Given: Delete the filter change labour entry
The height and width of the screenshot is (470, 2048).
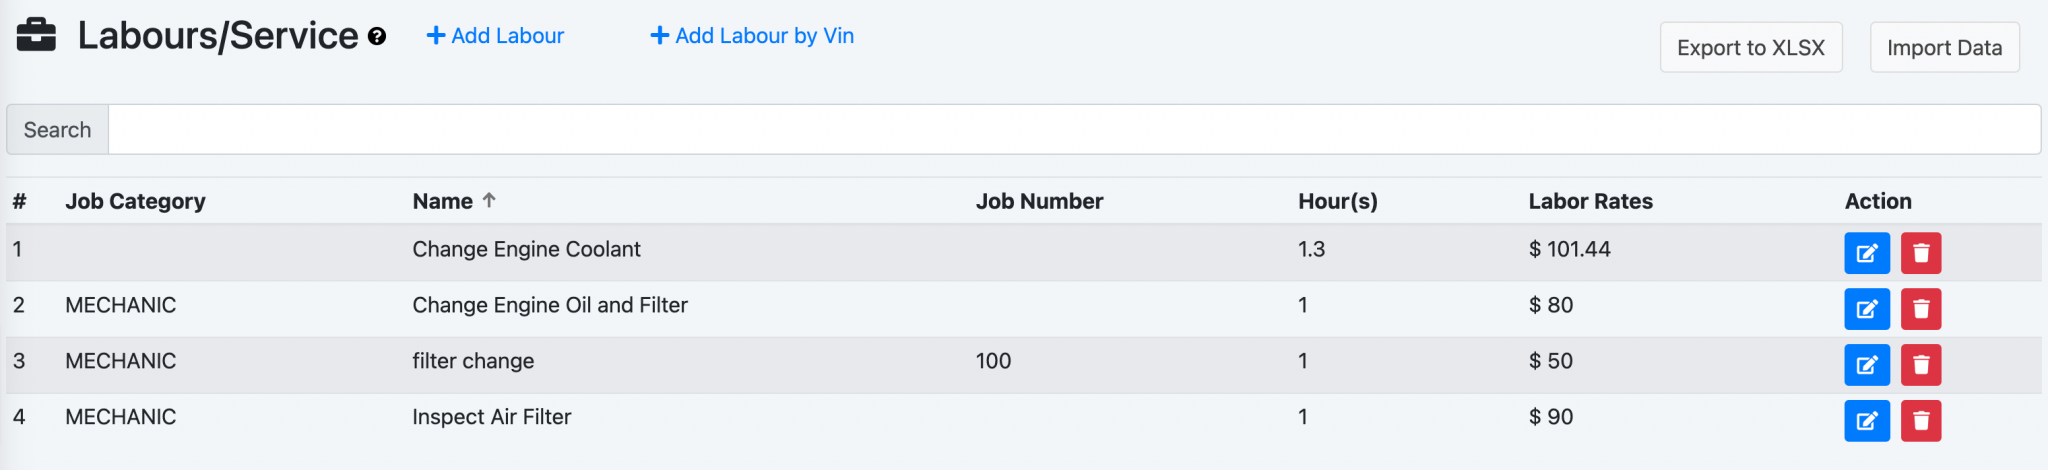Looking at the screenshot, I should point(1920,365).
